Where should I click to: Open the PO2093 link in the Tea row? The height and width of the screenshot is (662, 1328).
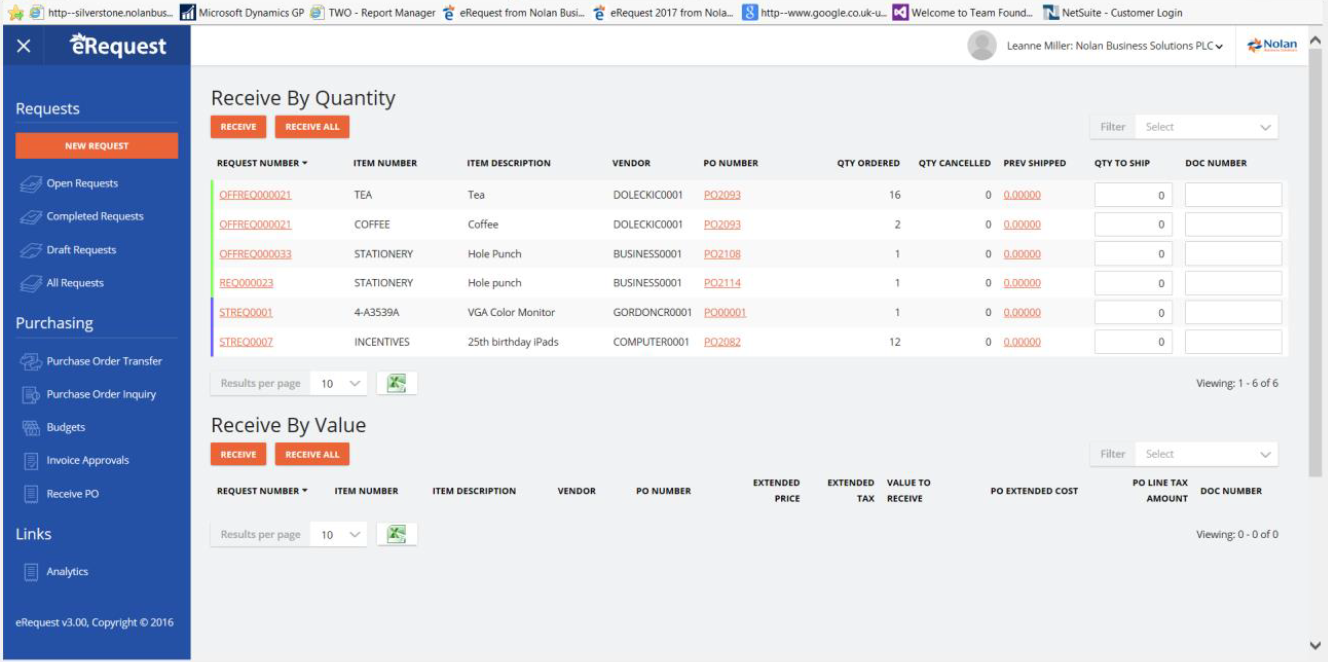pyautogui.click(x=722, y=195)
